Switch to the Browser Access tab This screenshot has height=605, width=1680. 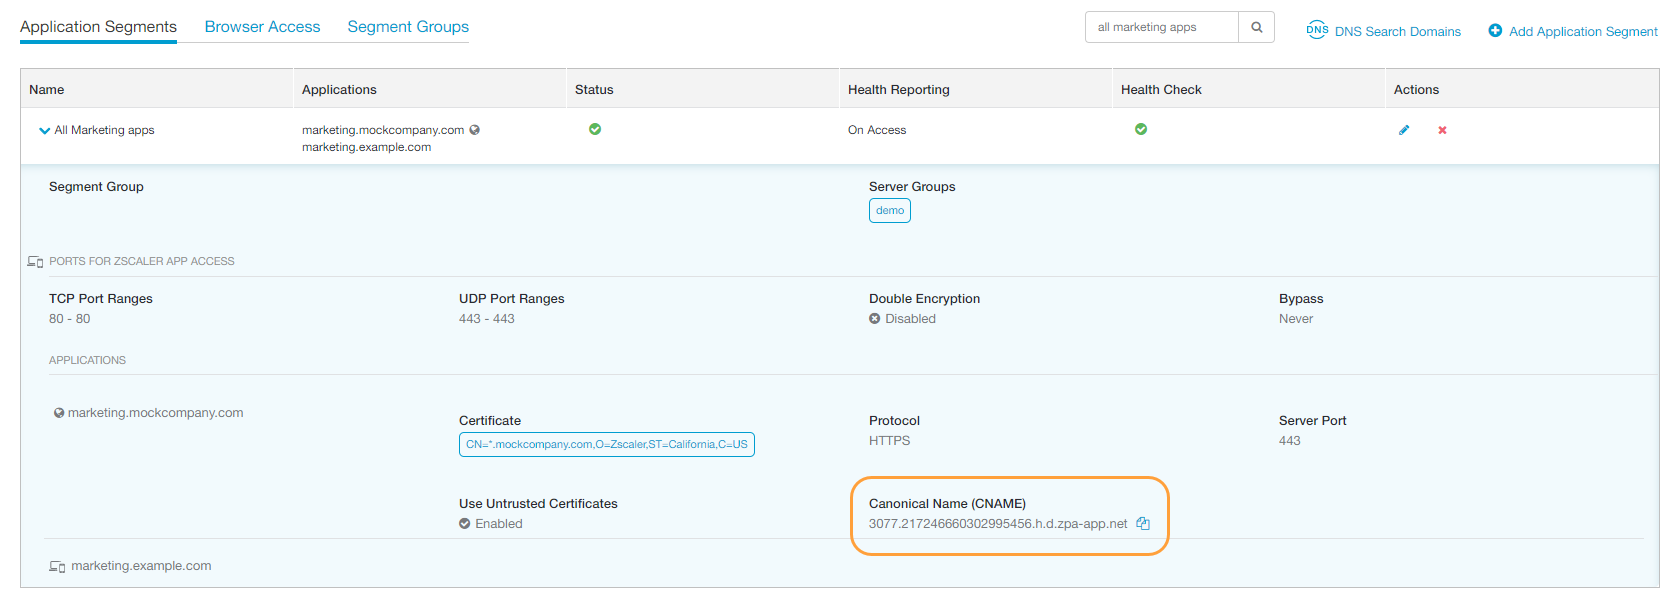pyautogui.click(x=262, y=27)
